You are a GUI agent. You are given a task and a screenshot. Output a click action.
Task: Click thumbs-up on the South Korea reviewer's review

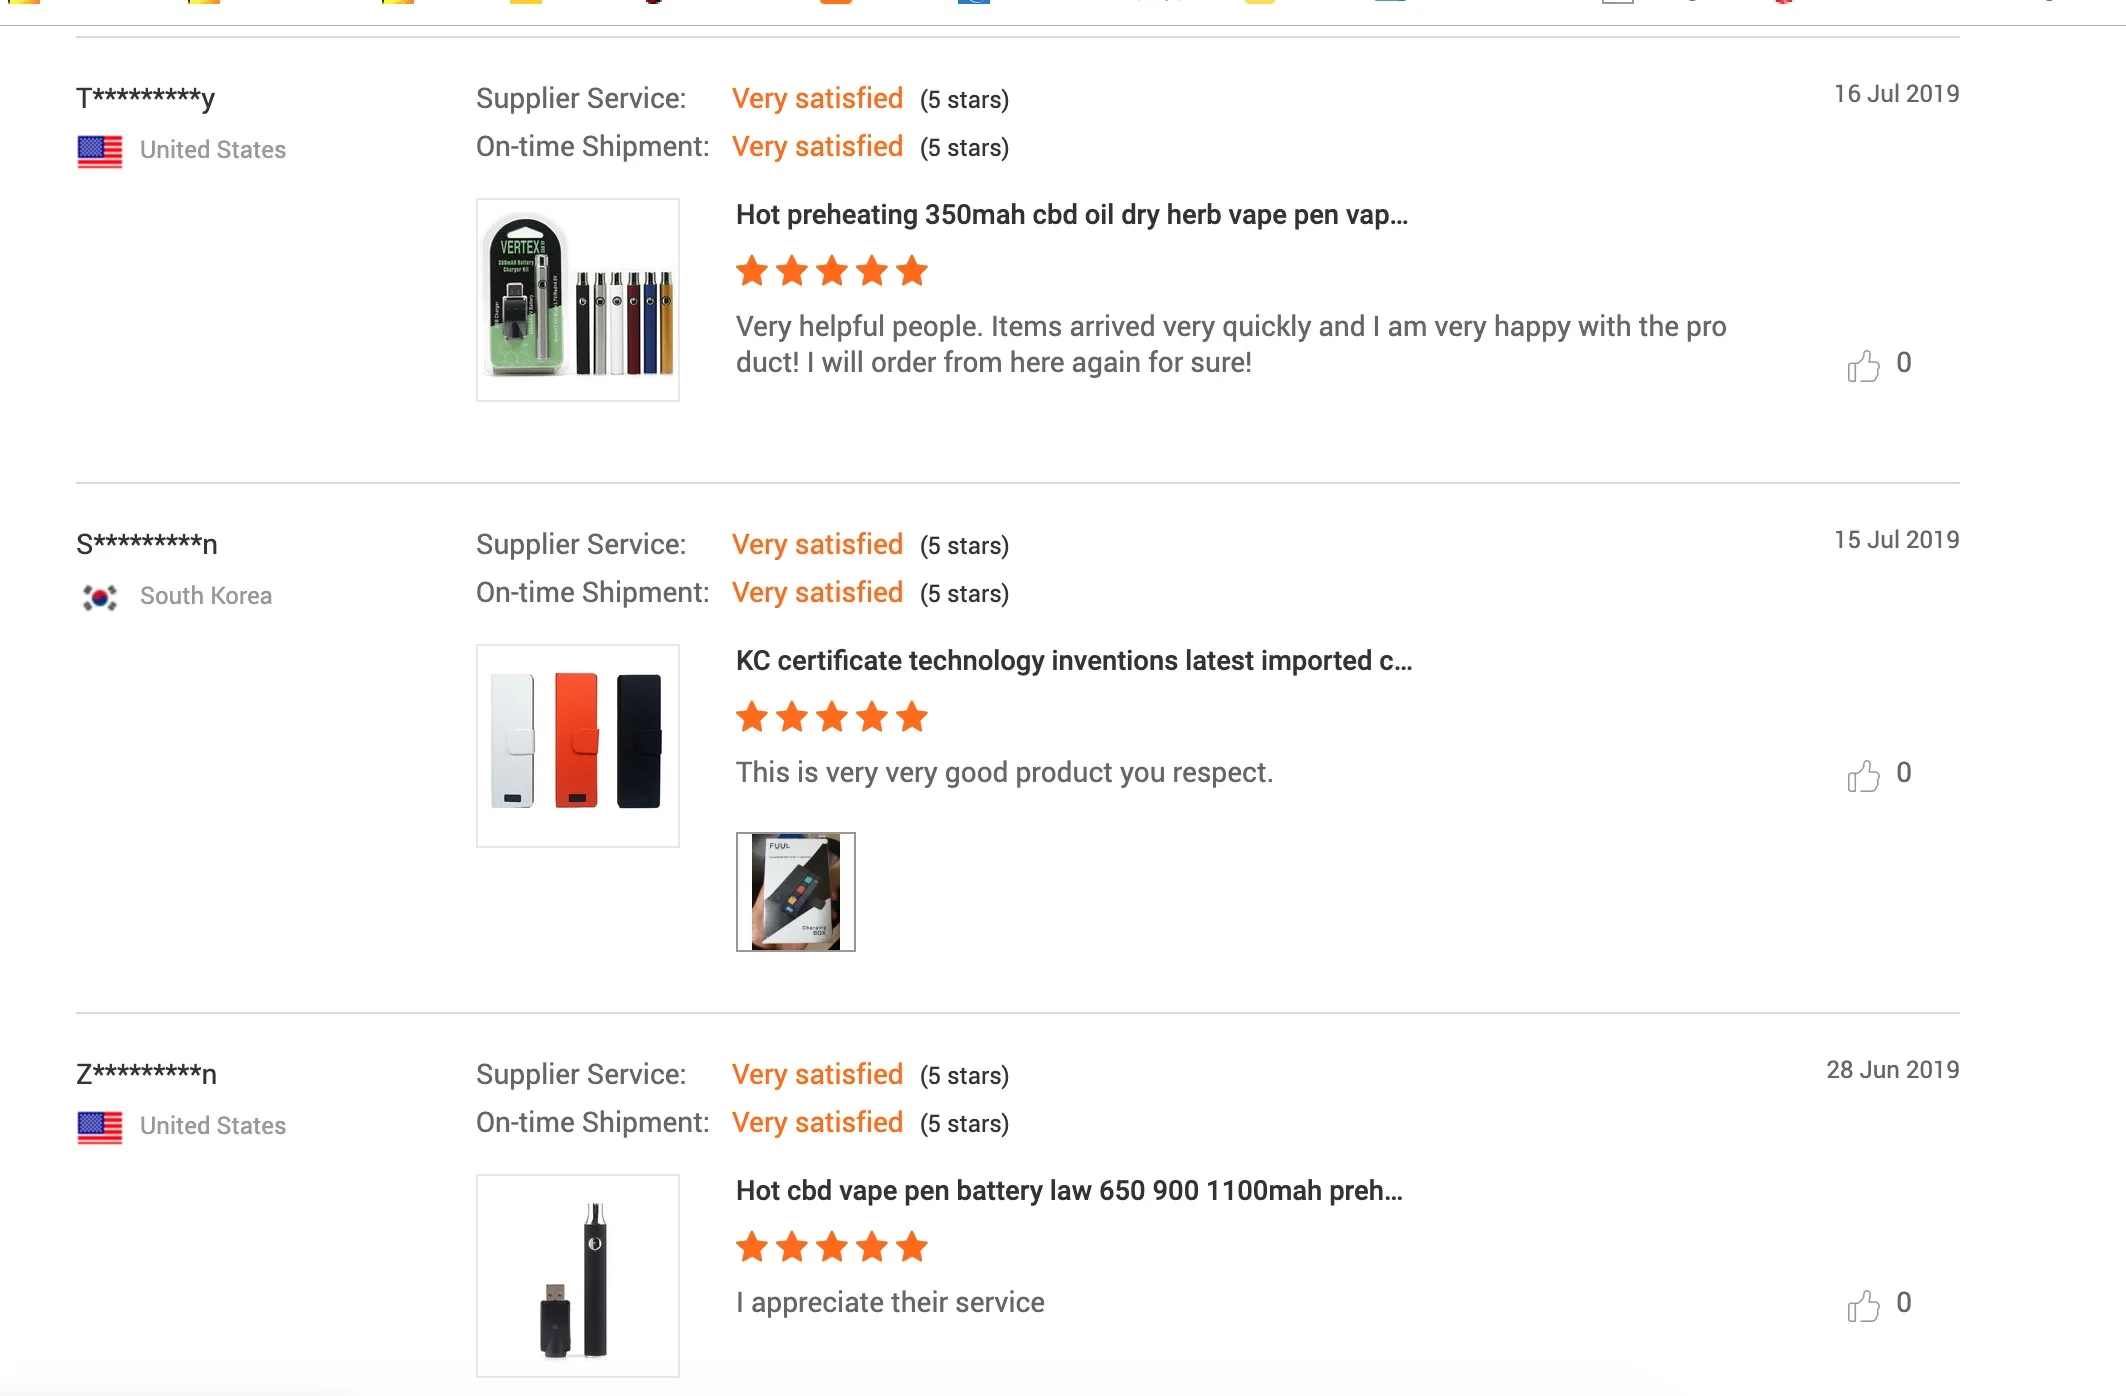(1863, 776)
